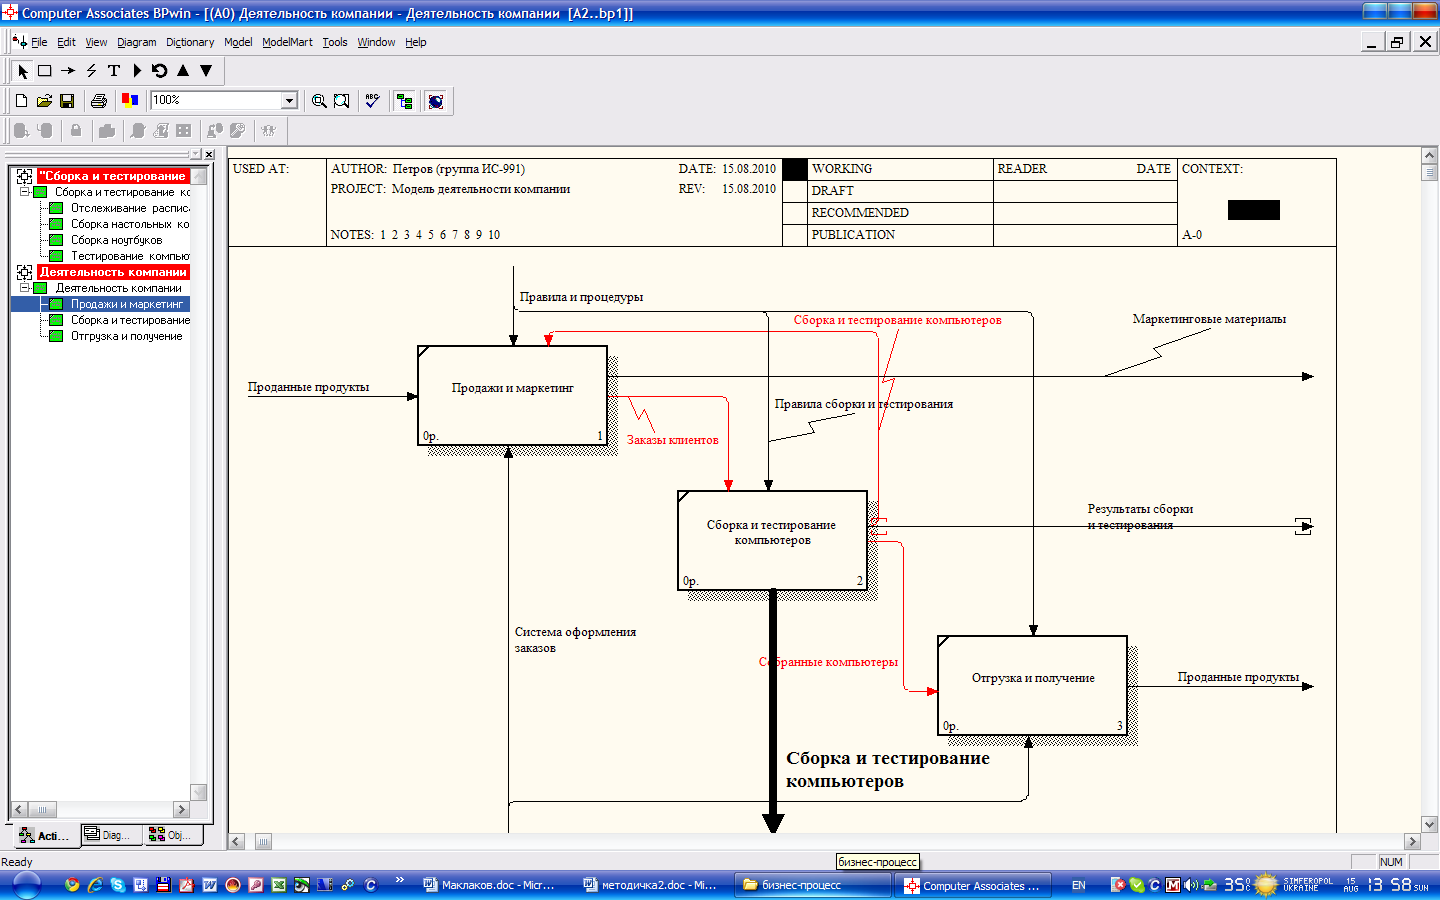This screenshot has width=1440, height=900.
Task: Select 'Тестирование компью' tree item
Action: tap(130, 256)
